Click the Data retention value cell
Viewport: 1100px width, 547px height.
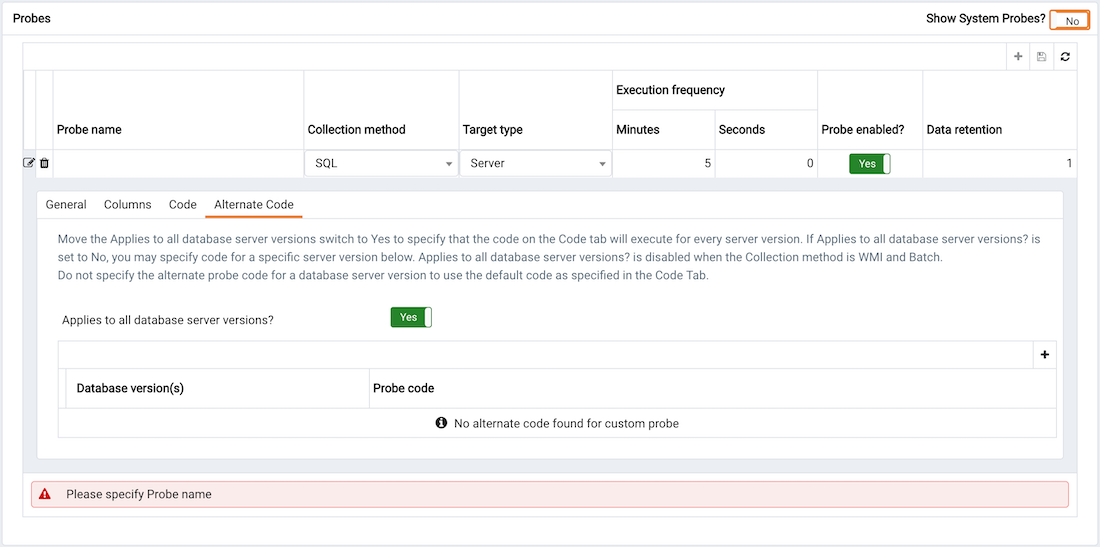coord(1000,163)
